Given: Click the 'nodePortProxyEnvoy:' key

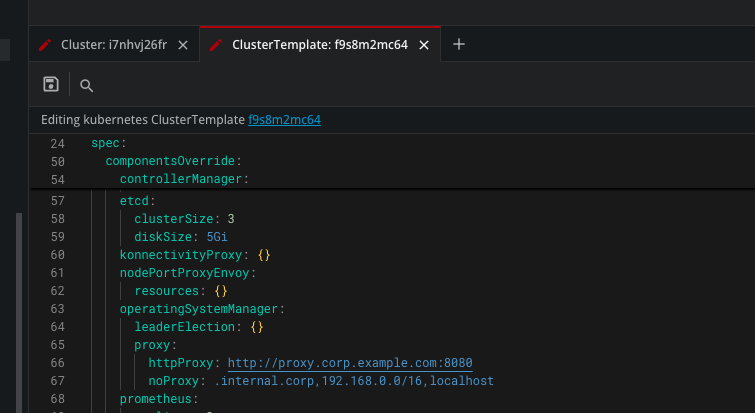Looking at the screenshot, I should click(188, 273).
